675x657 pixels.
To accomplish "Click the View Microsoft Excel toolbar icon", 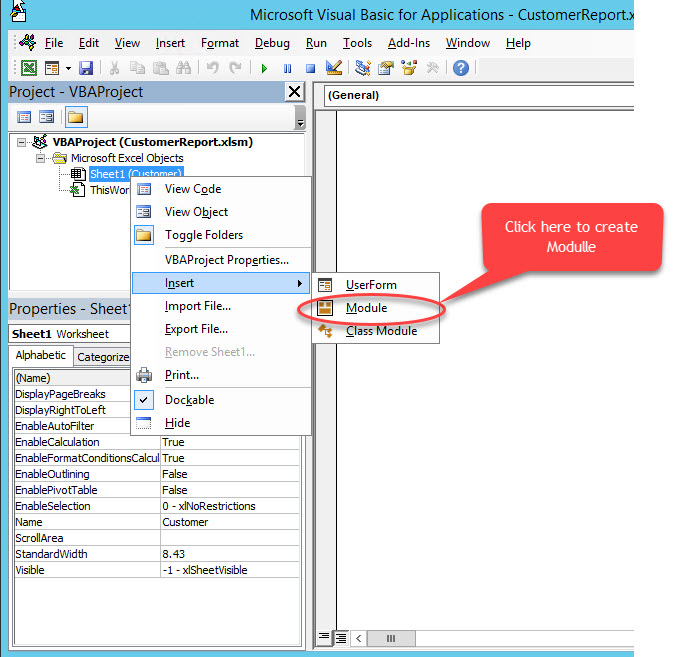I will click(29, 68).
